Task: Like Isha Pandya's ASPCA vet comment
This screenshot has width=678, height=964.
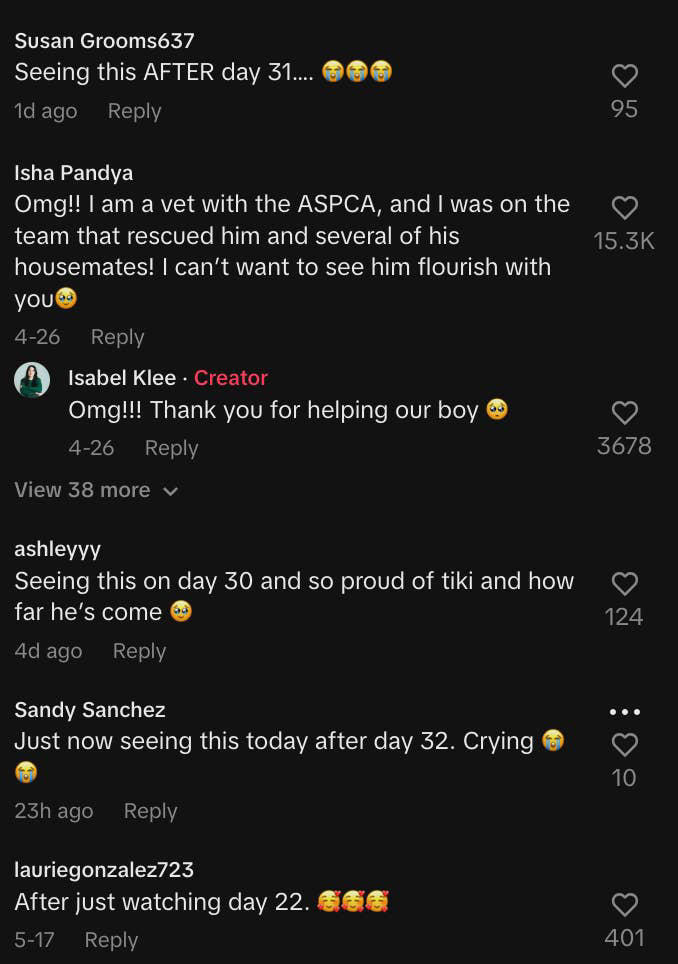Action: 624,208
